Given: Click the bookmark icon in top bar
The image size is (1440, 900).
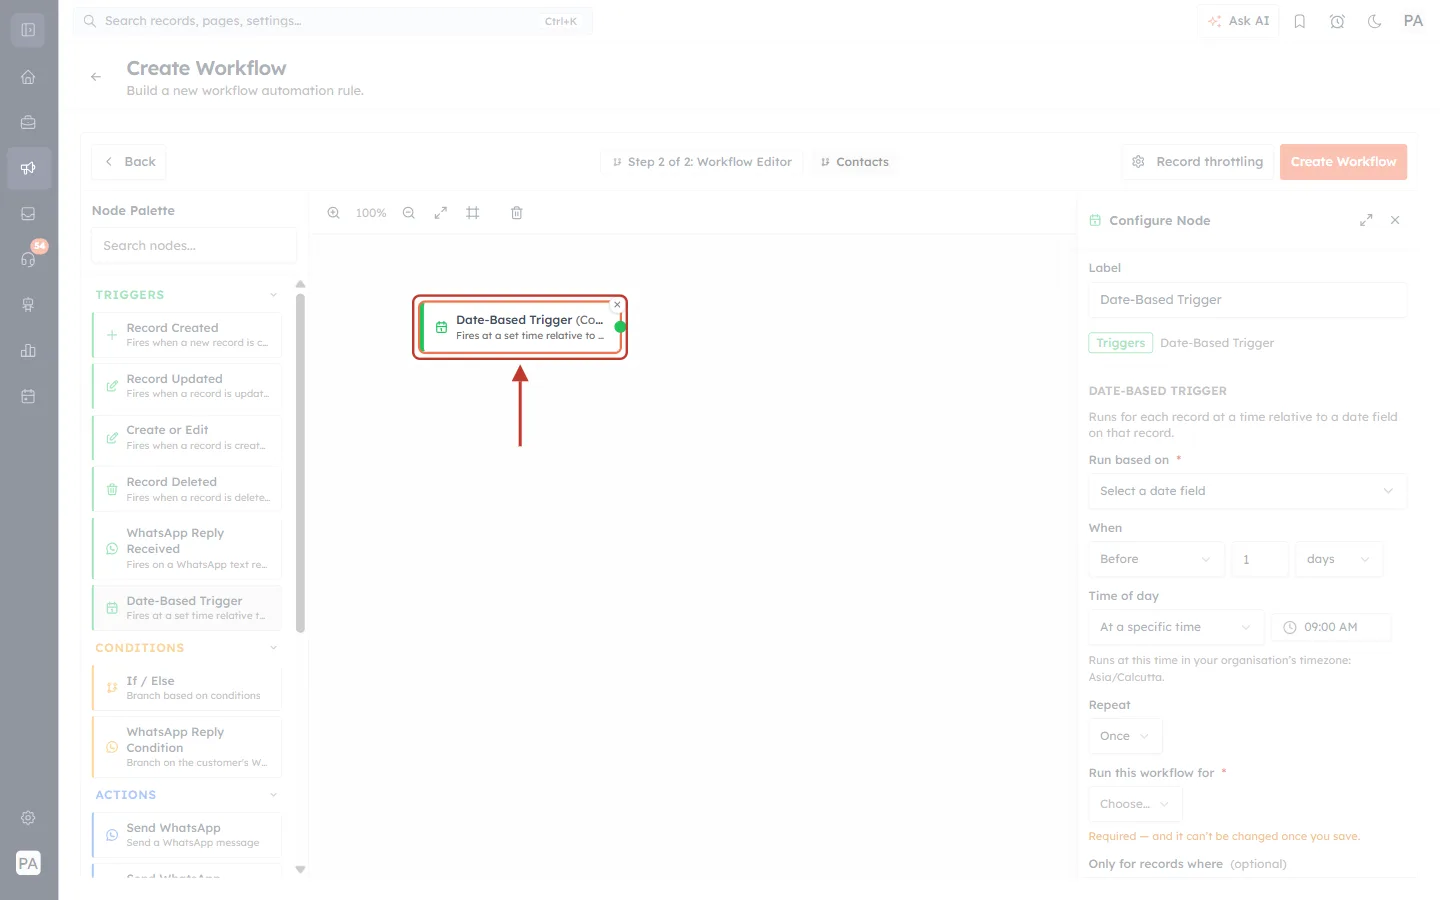Looking at the screenshot, I should 1300,21.
